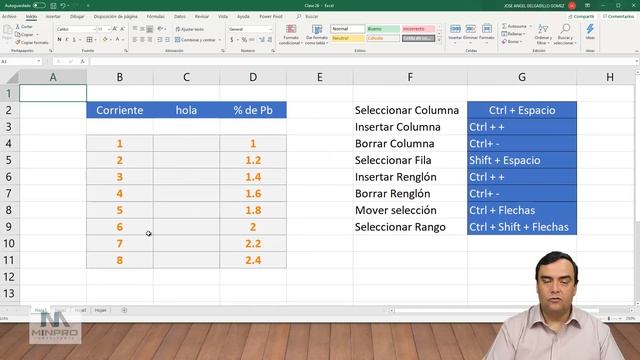
Task: Click the fill color bucket icon
Action: pyautogui.click(x=105, y=40)
